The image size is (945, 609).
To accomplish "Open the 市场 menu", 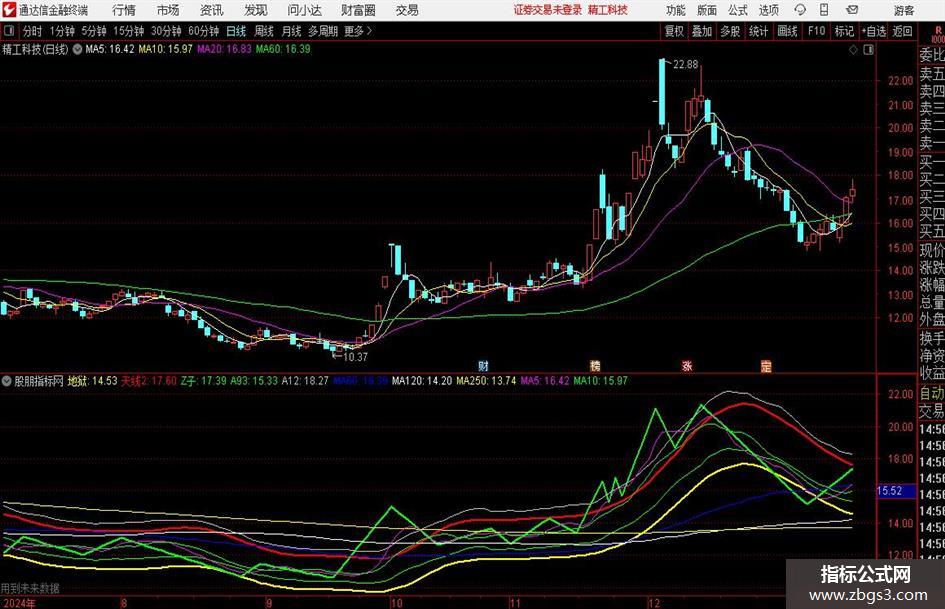I will 168,10.
